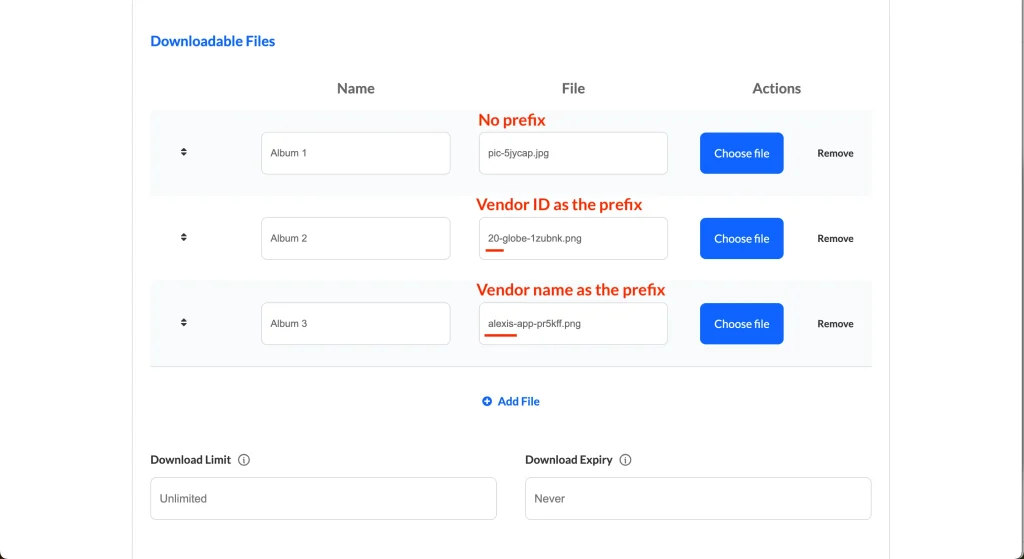
Task: Click the reorder handle for Album 3 row
Action: click(184, 322)
